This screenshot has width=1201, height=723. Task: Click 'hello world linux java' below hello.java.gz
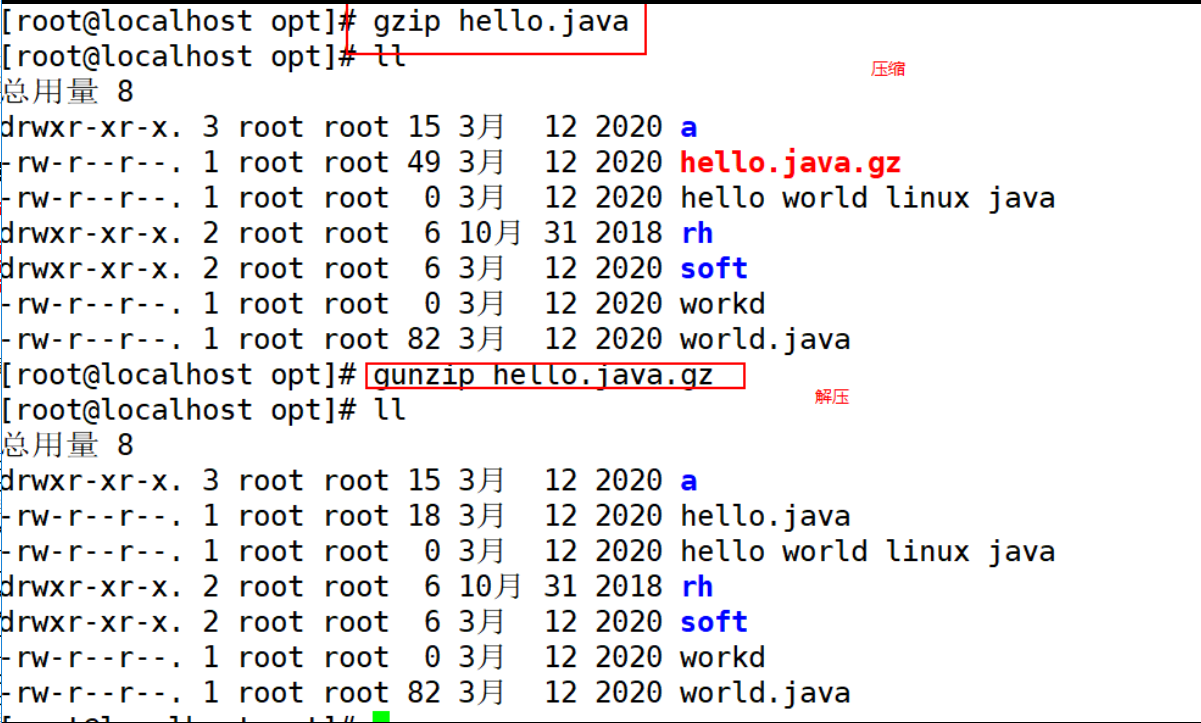pyautogui.click(x=867, y=198)
